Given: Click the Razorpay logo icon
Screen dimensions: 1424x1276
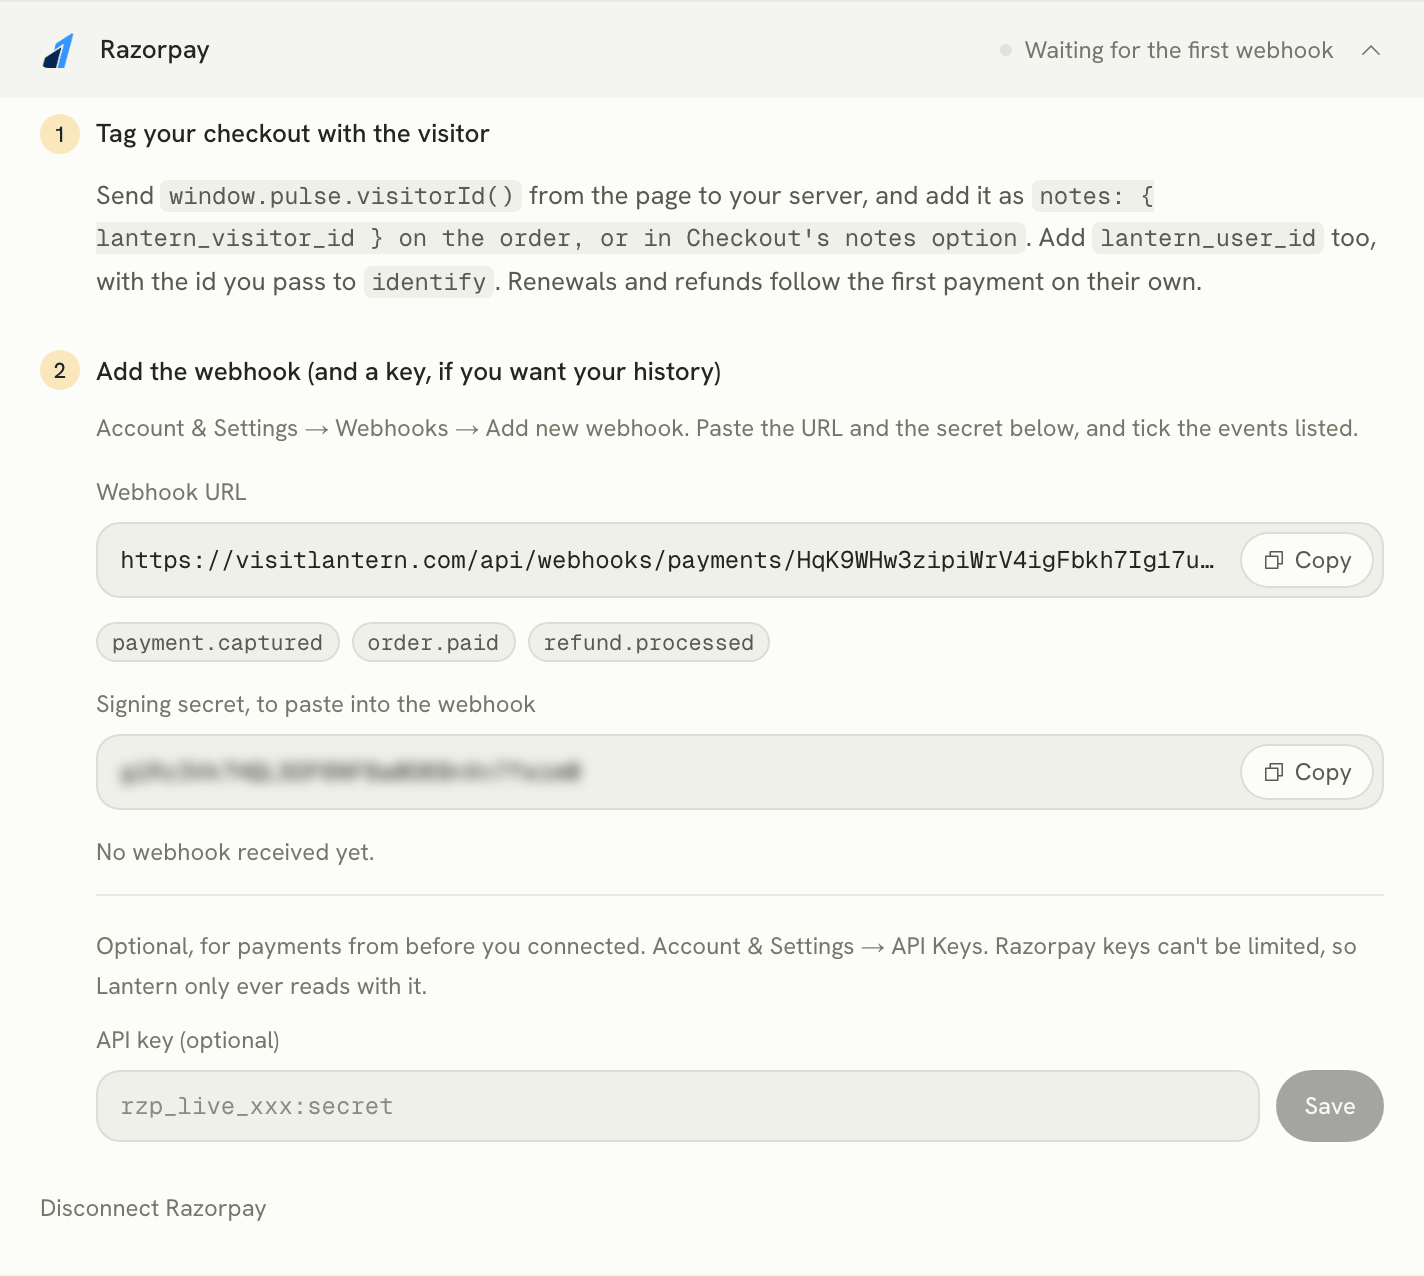Looking at the screenshot, I should 59,51.
